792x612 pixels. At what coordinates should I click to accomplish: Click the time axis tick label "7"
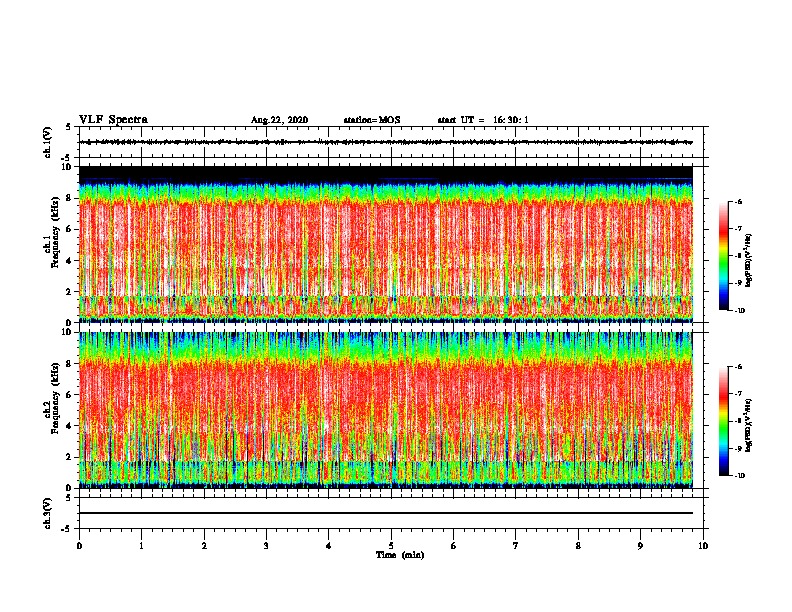516,546
